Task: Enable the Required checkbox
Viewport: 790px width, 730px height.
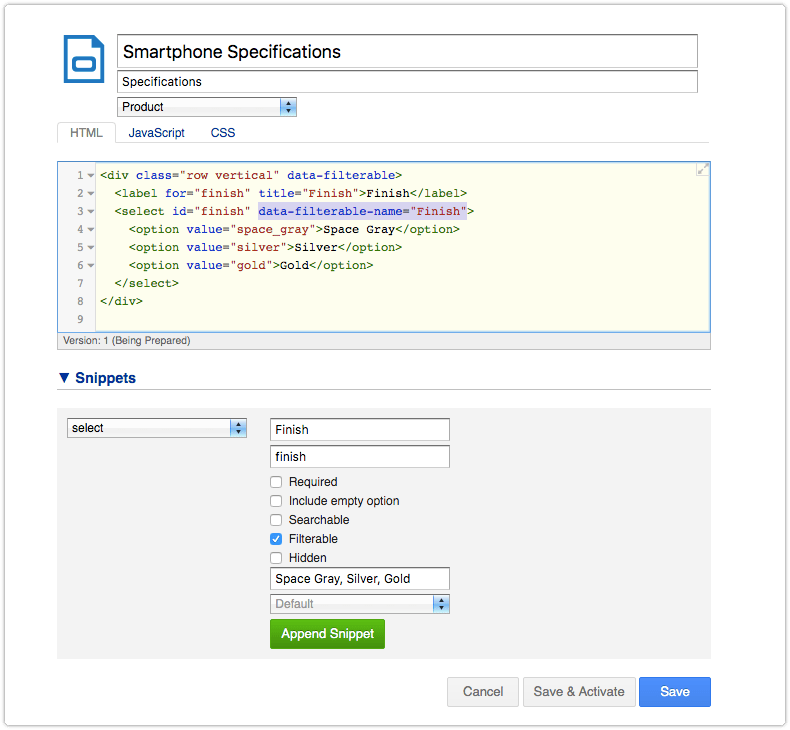Action: 276,482
